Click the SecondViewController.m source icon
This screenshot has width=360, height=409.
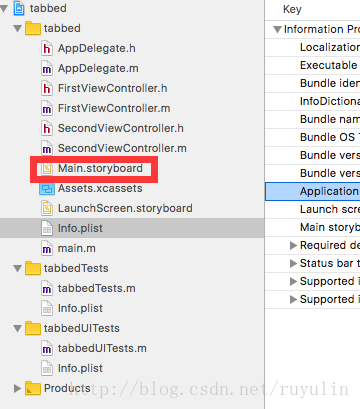[47, 148]
